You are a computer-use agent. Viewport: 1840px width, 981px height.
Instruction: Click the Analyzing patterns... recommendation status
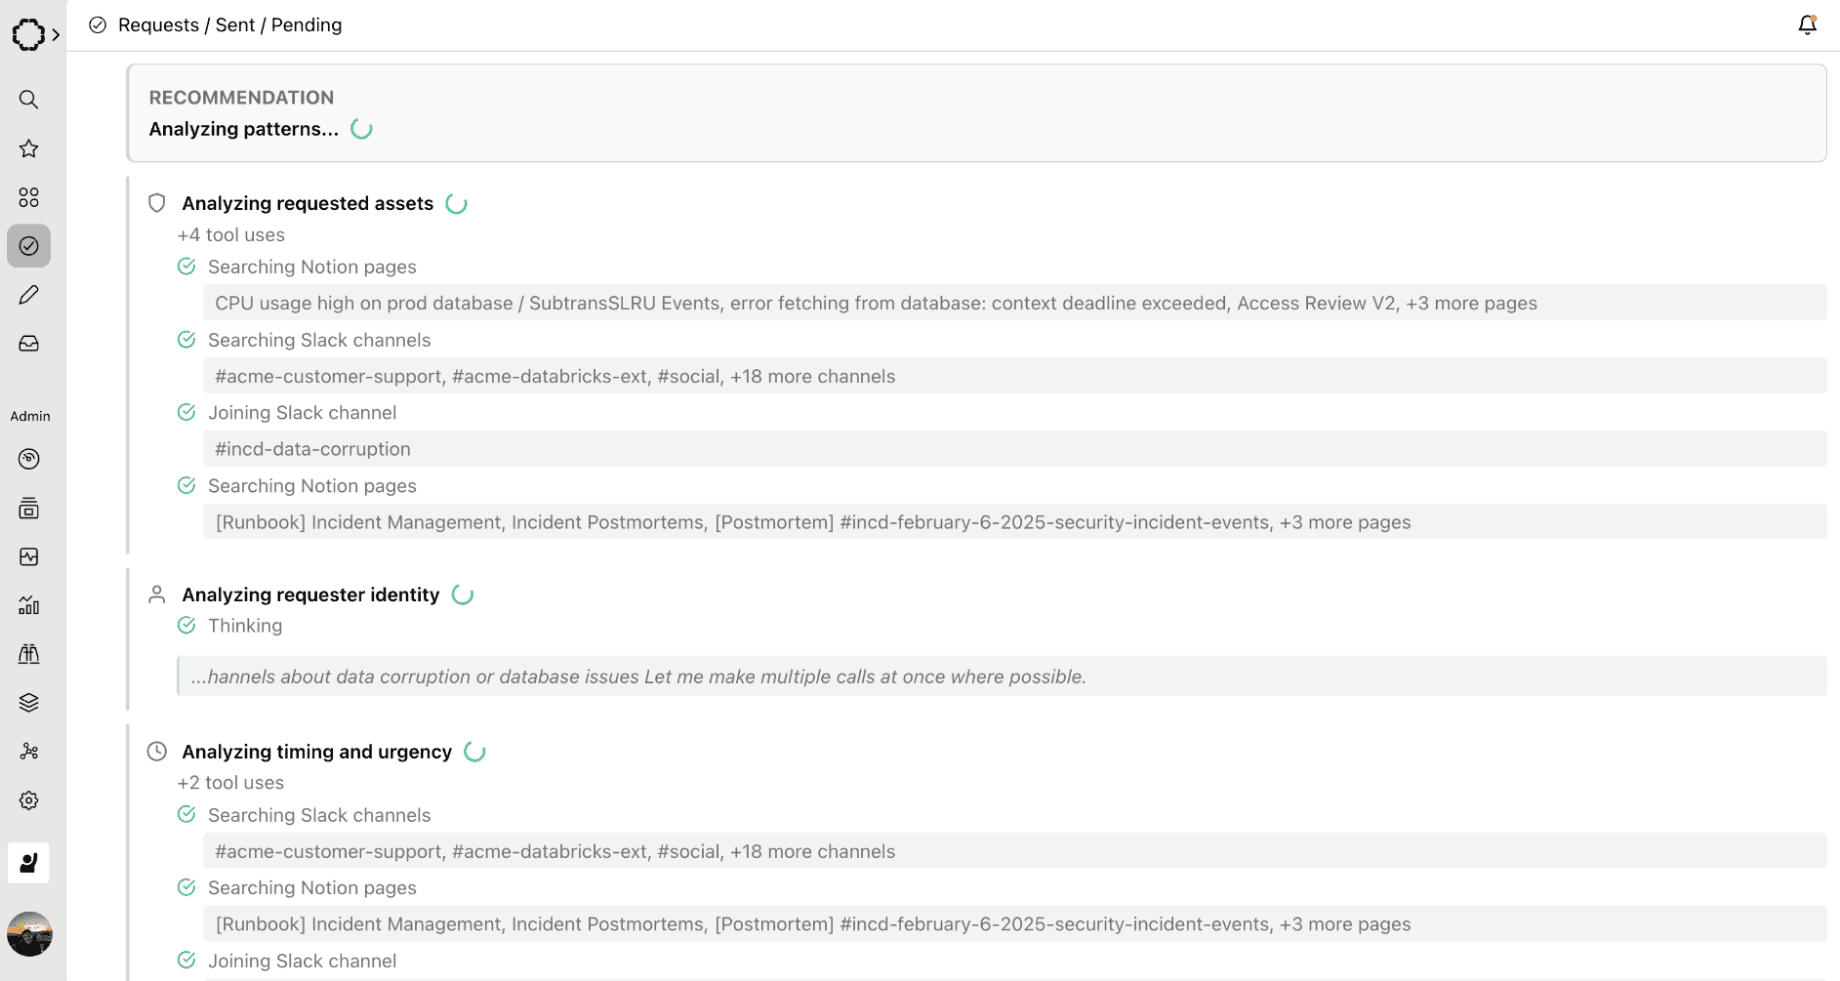(x=244, y=129)
